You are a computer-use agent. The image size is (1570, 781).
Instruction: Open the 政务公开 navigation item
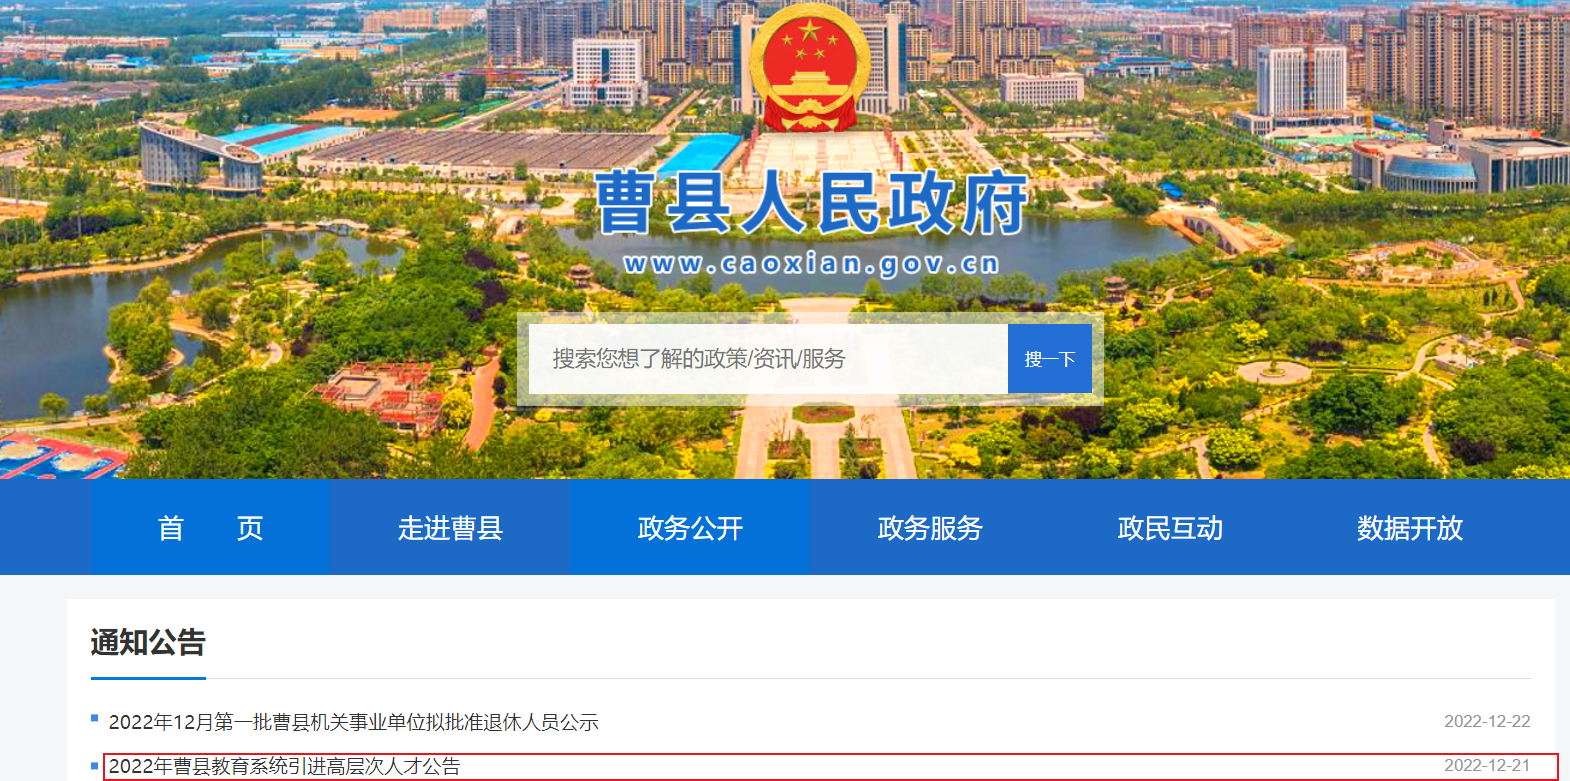[x=690, y=527]
